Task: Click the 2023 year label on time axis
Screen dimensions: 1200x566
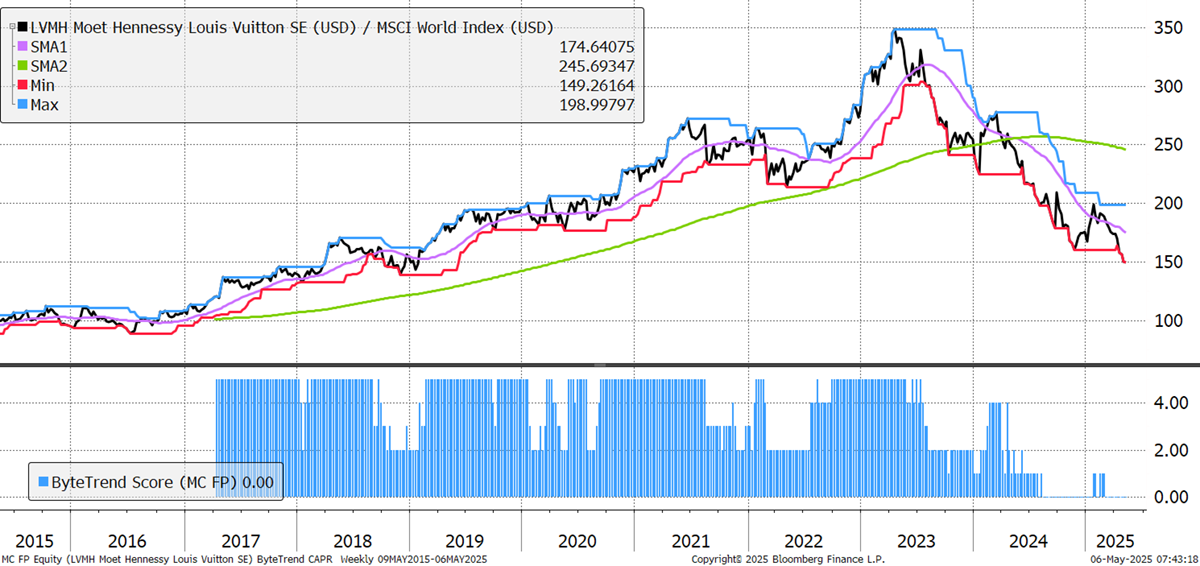Action: click(917, 541)
